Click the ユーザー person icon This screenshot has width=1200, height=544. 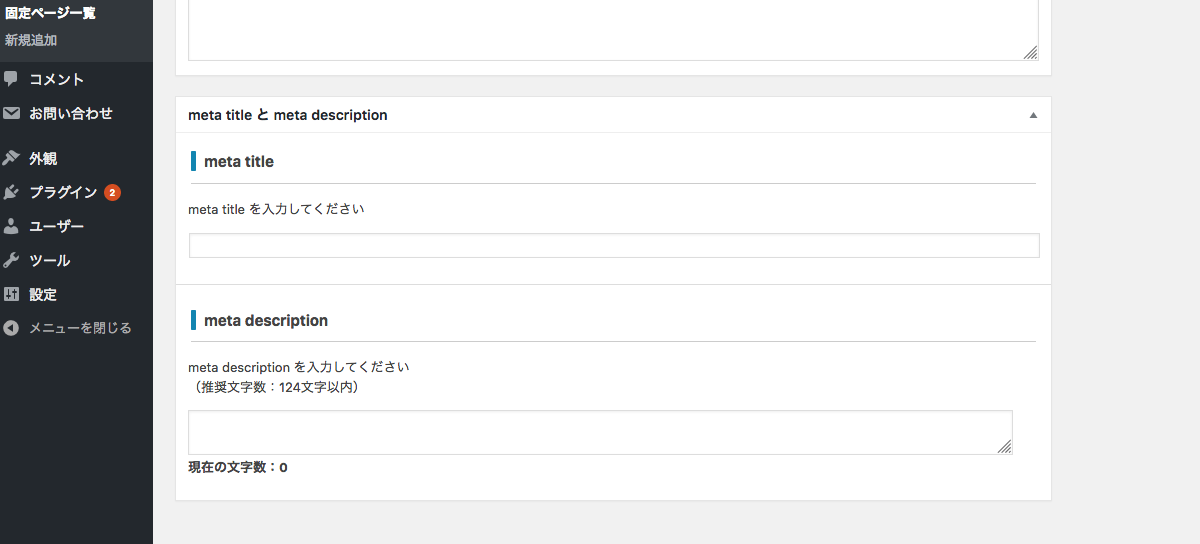coord(11,226)
